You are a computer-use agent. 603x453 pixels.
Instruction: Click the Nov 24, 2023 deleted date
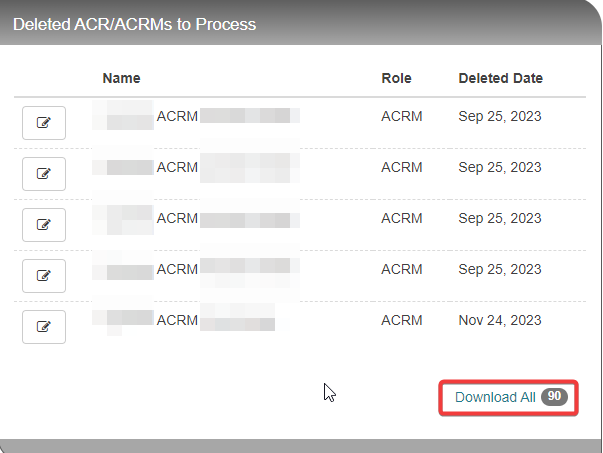click(500, 320)
